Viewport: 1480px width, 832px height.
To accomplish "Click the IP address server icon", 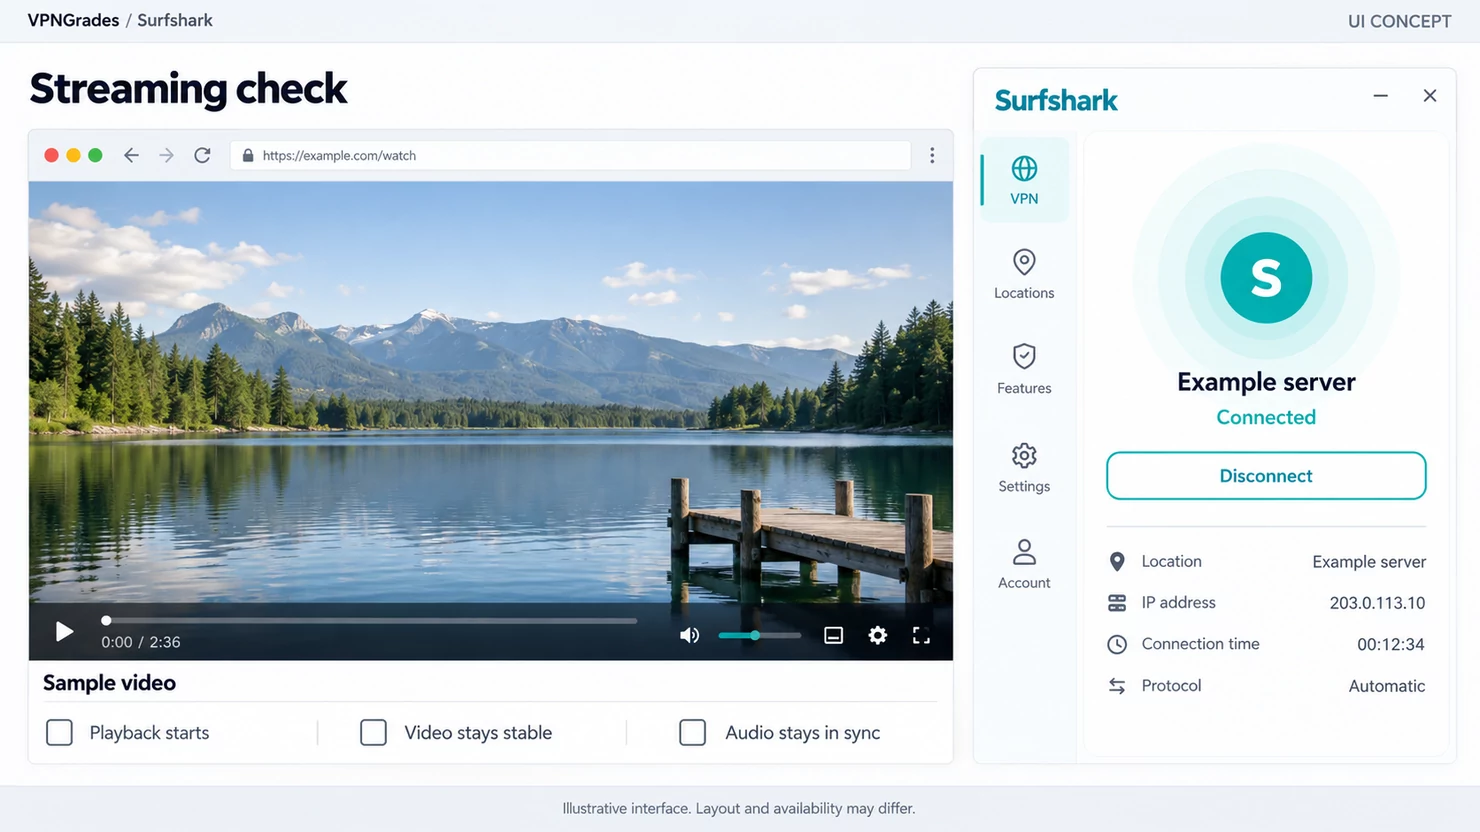I will (x=1117, y=603).
